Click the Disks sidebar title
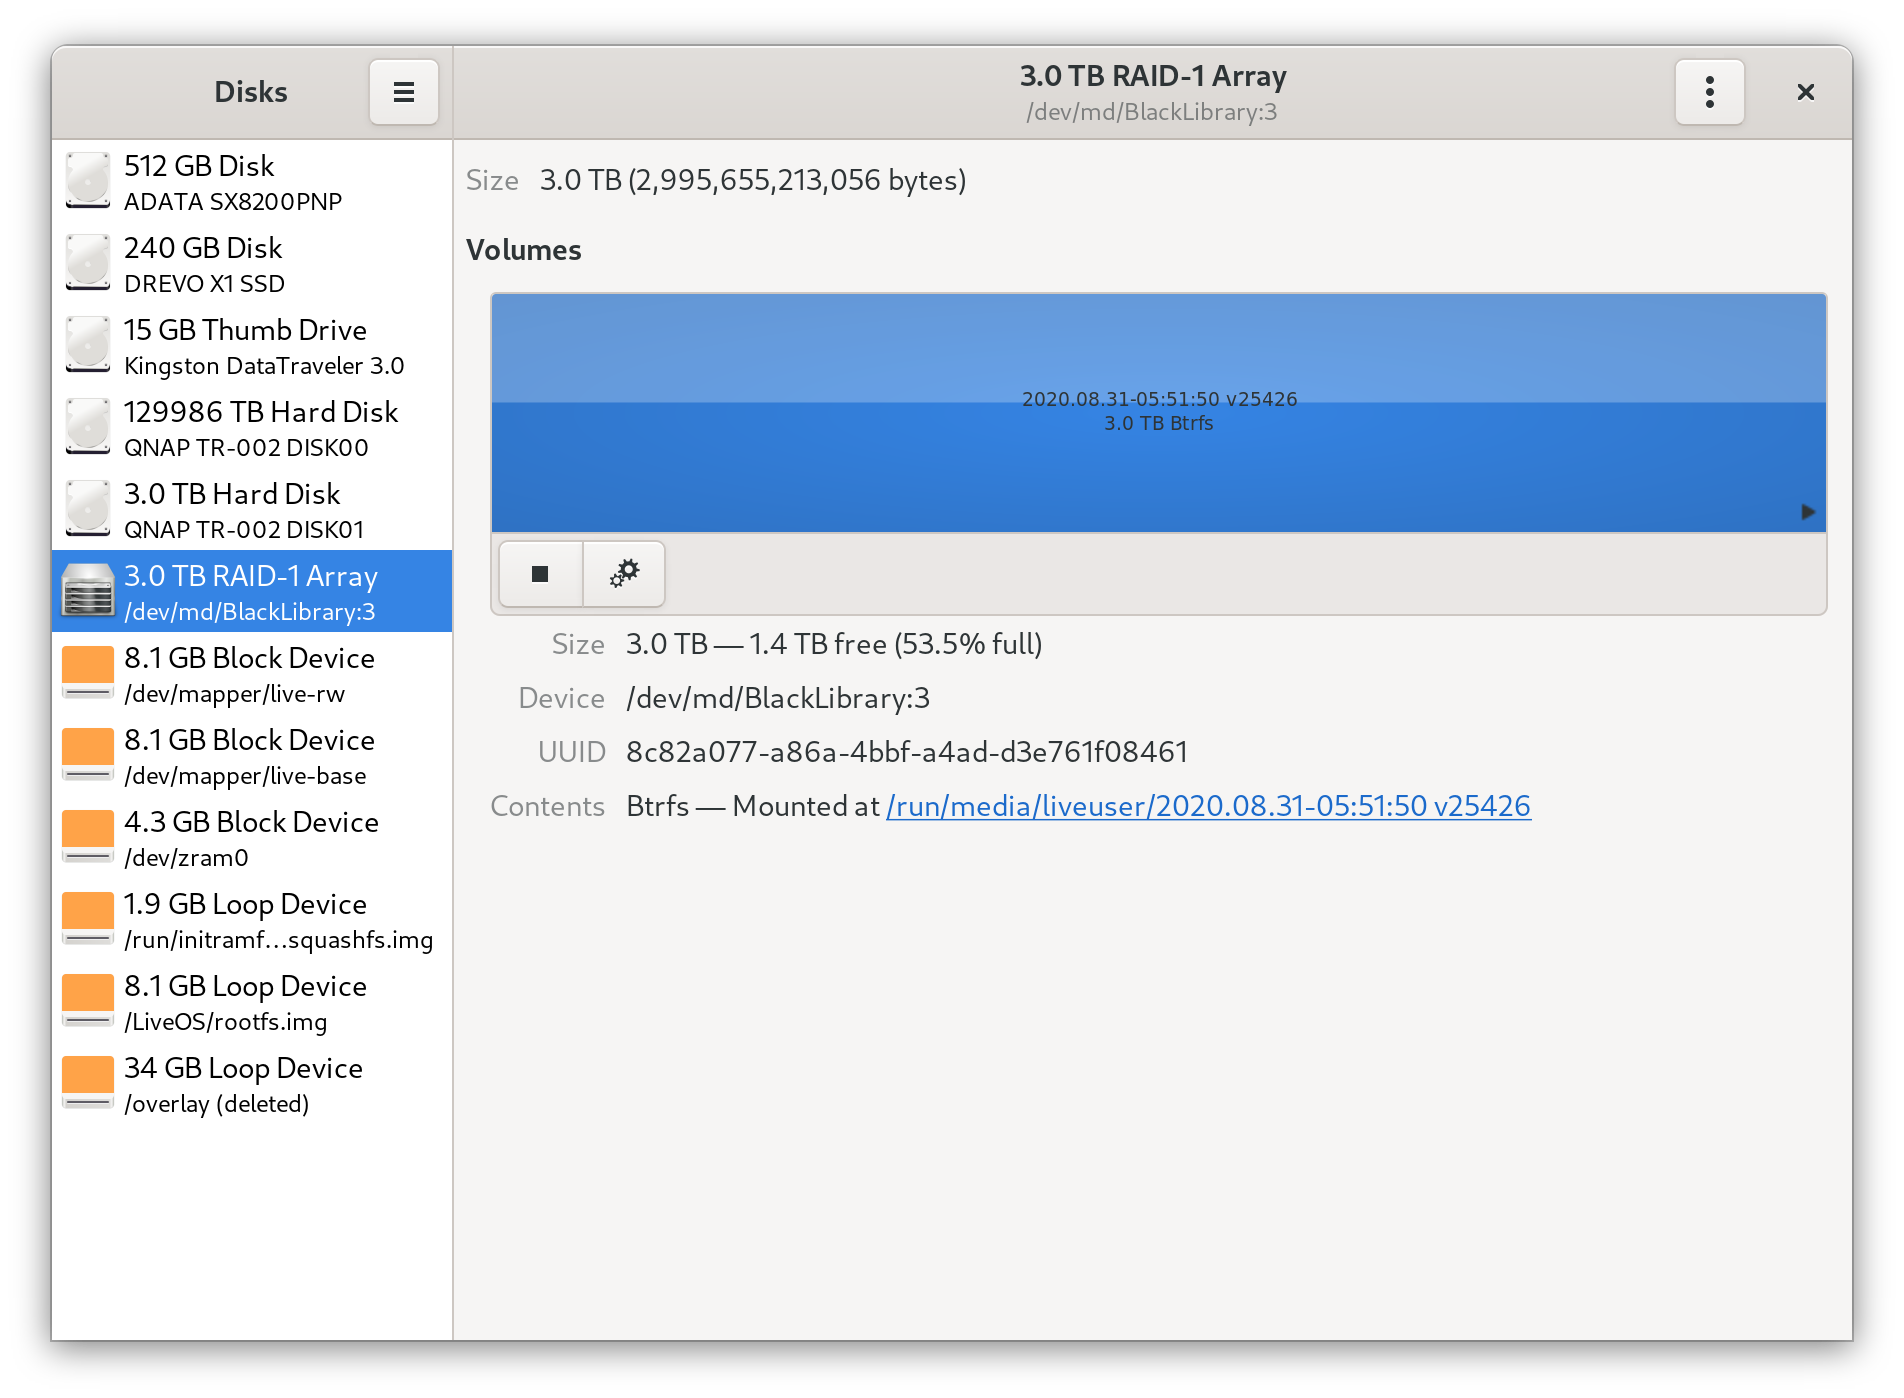Viewport: 1904px width, 1398px height. 251,92
